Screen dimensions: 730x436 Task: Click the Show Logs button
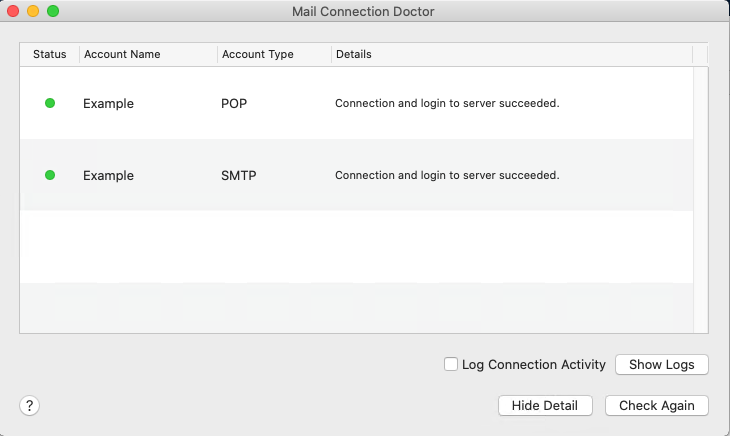point(661,364)
